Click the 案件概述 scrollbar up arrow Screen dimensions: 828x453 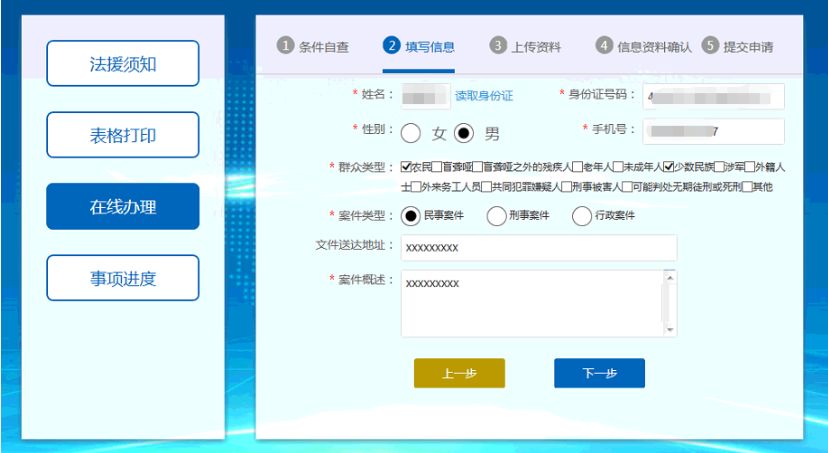coord(670,277)
